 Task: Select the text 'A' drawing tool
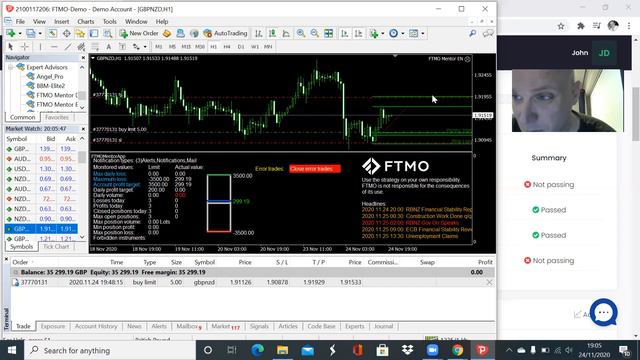pos(109,47)
